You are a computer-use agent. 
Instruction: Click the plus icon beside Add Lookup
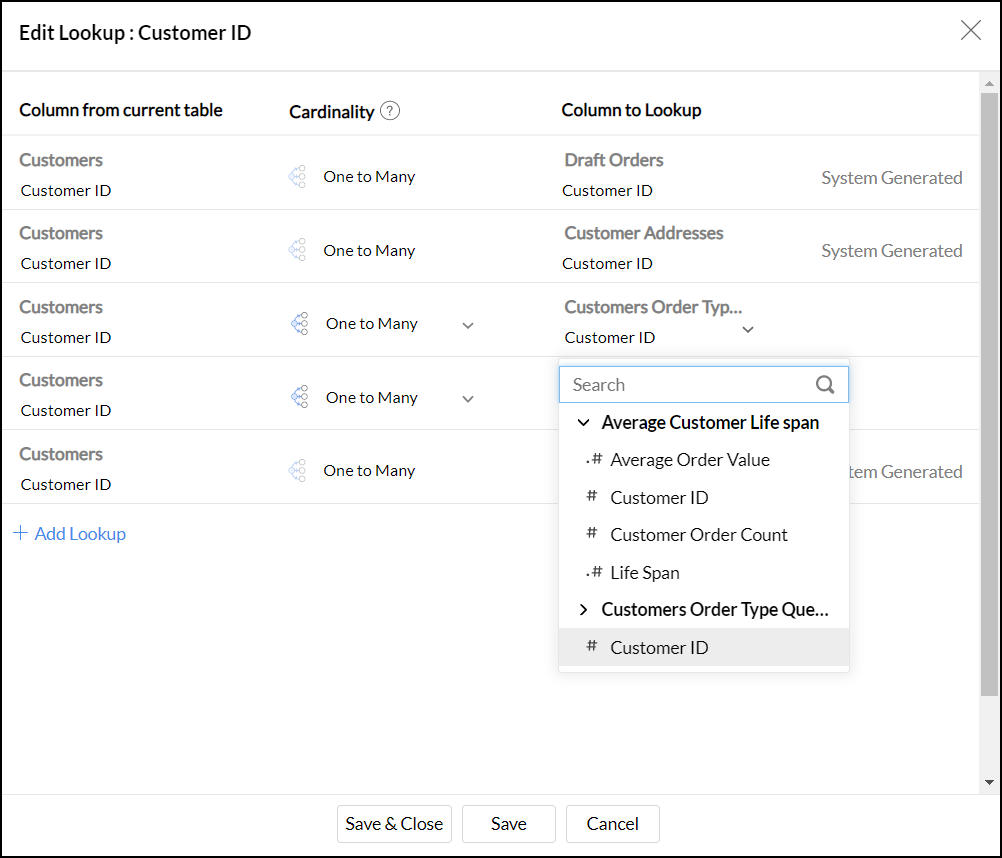click(x=20, y=533)
